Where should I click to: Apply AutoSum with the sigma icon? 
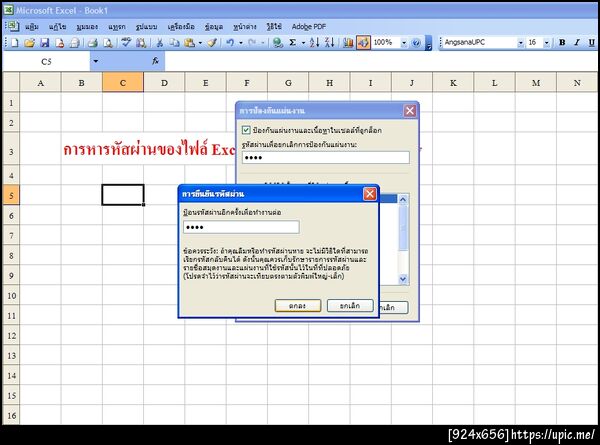point(293,42)
